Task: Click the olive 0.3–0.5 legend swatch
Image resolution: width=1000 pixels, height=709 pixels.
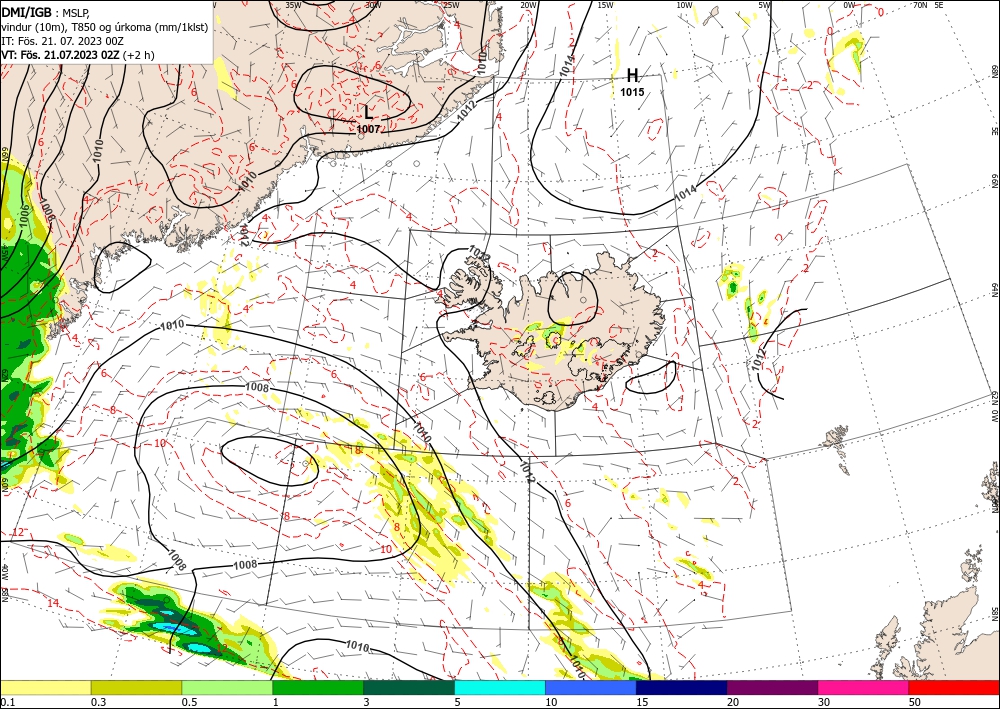Action: coord(136,687)
